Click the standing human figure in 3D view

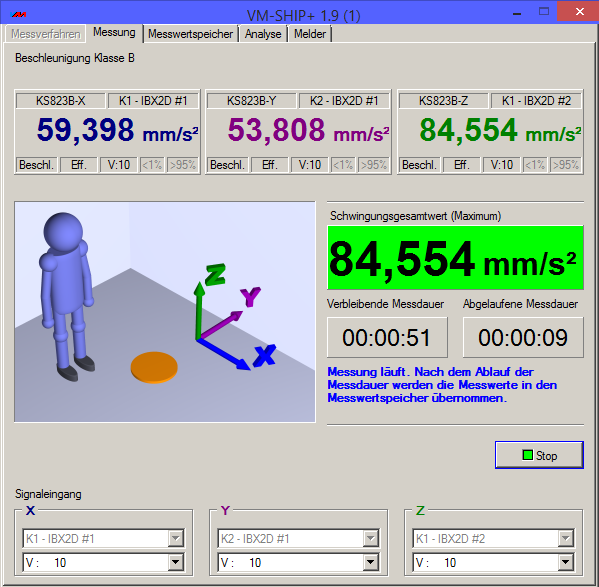coord(67,296)
